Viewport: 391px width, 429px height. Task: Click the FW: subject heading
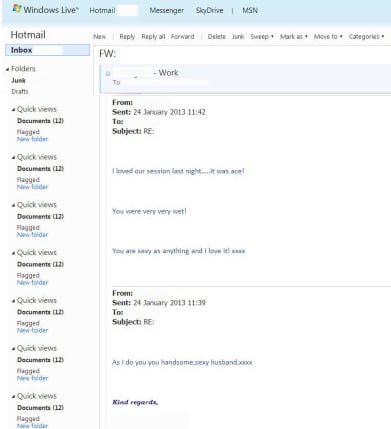click(x=107, y=54)
